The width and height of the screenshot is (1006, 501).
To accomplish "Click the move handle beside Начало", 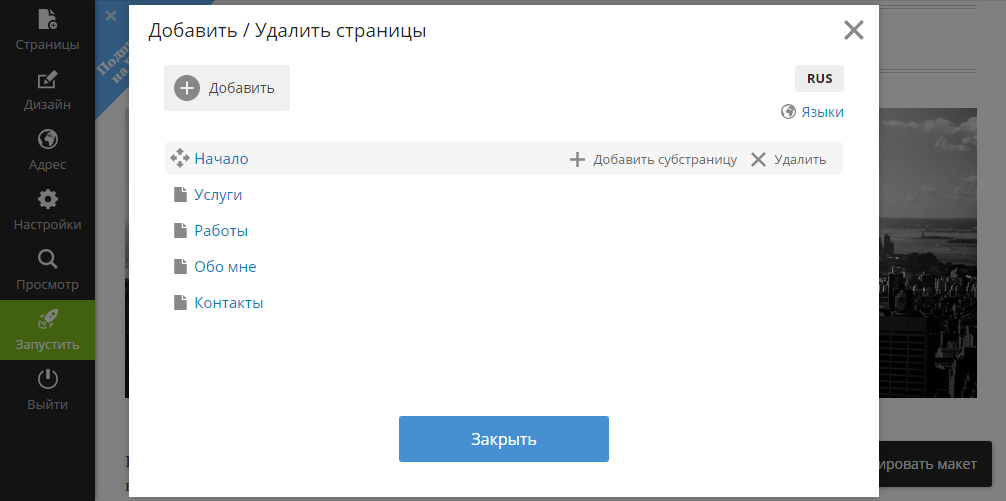I will pyautogui.click(x=180, y=158).
